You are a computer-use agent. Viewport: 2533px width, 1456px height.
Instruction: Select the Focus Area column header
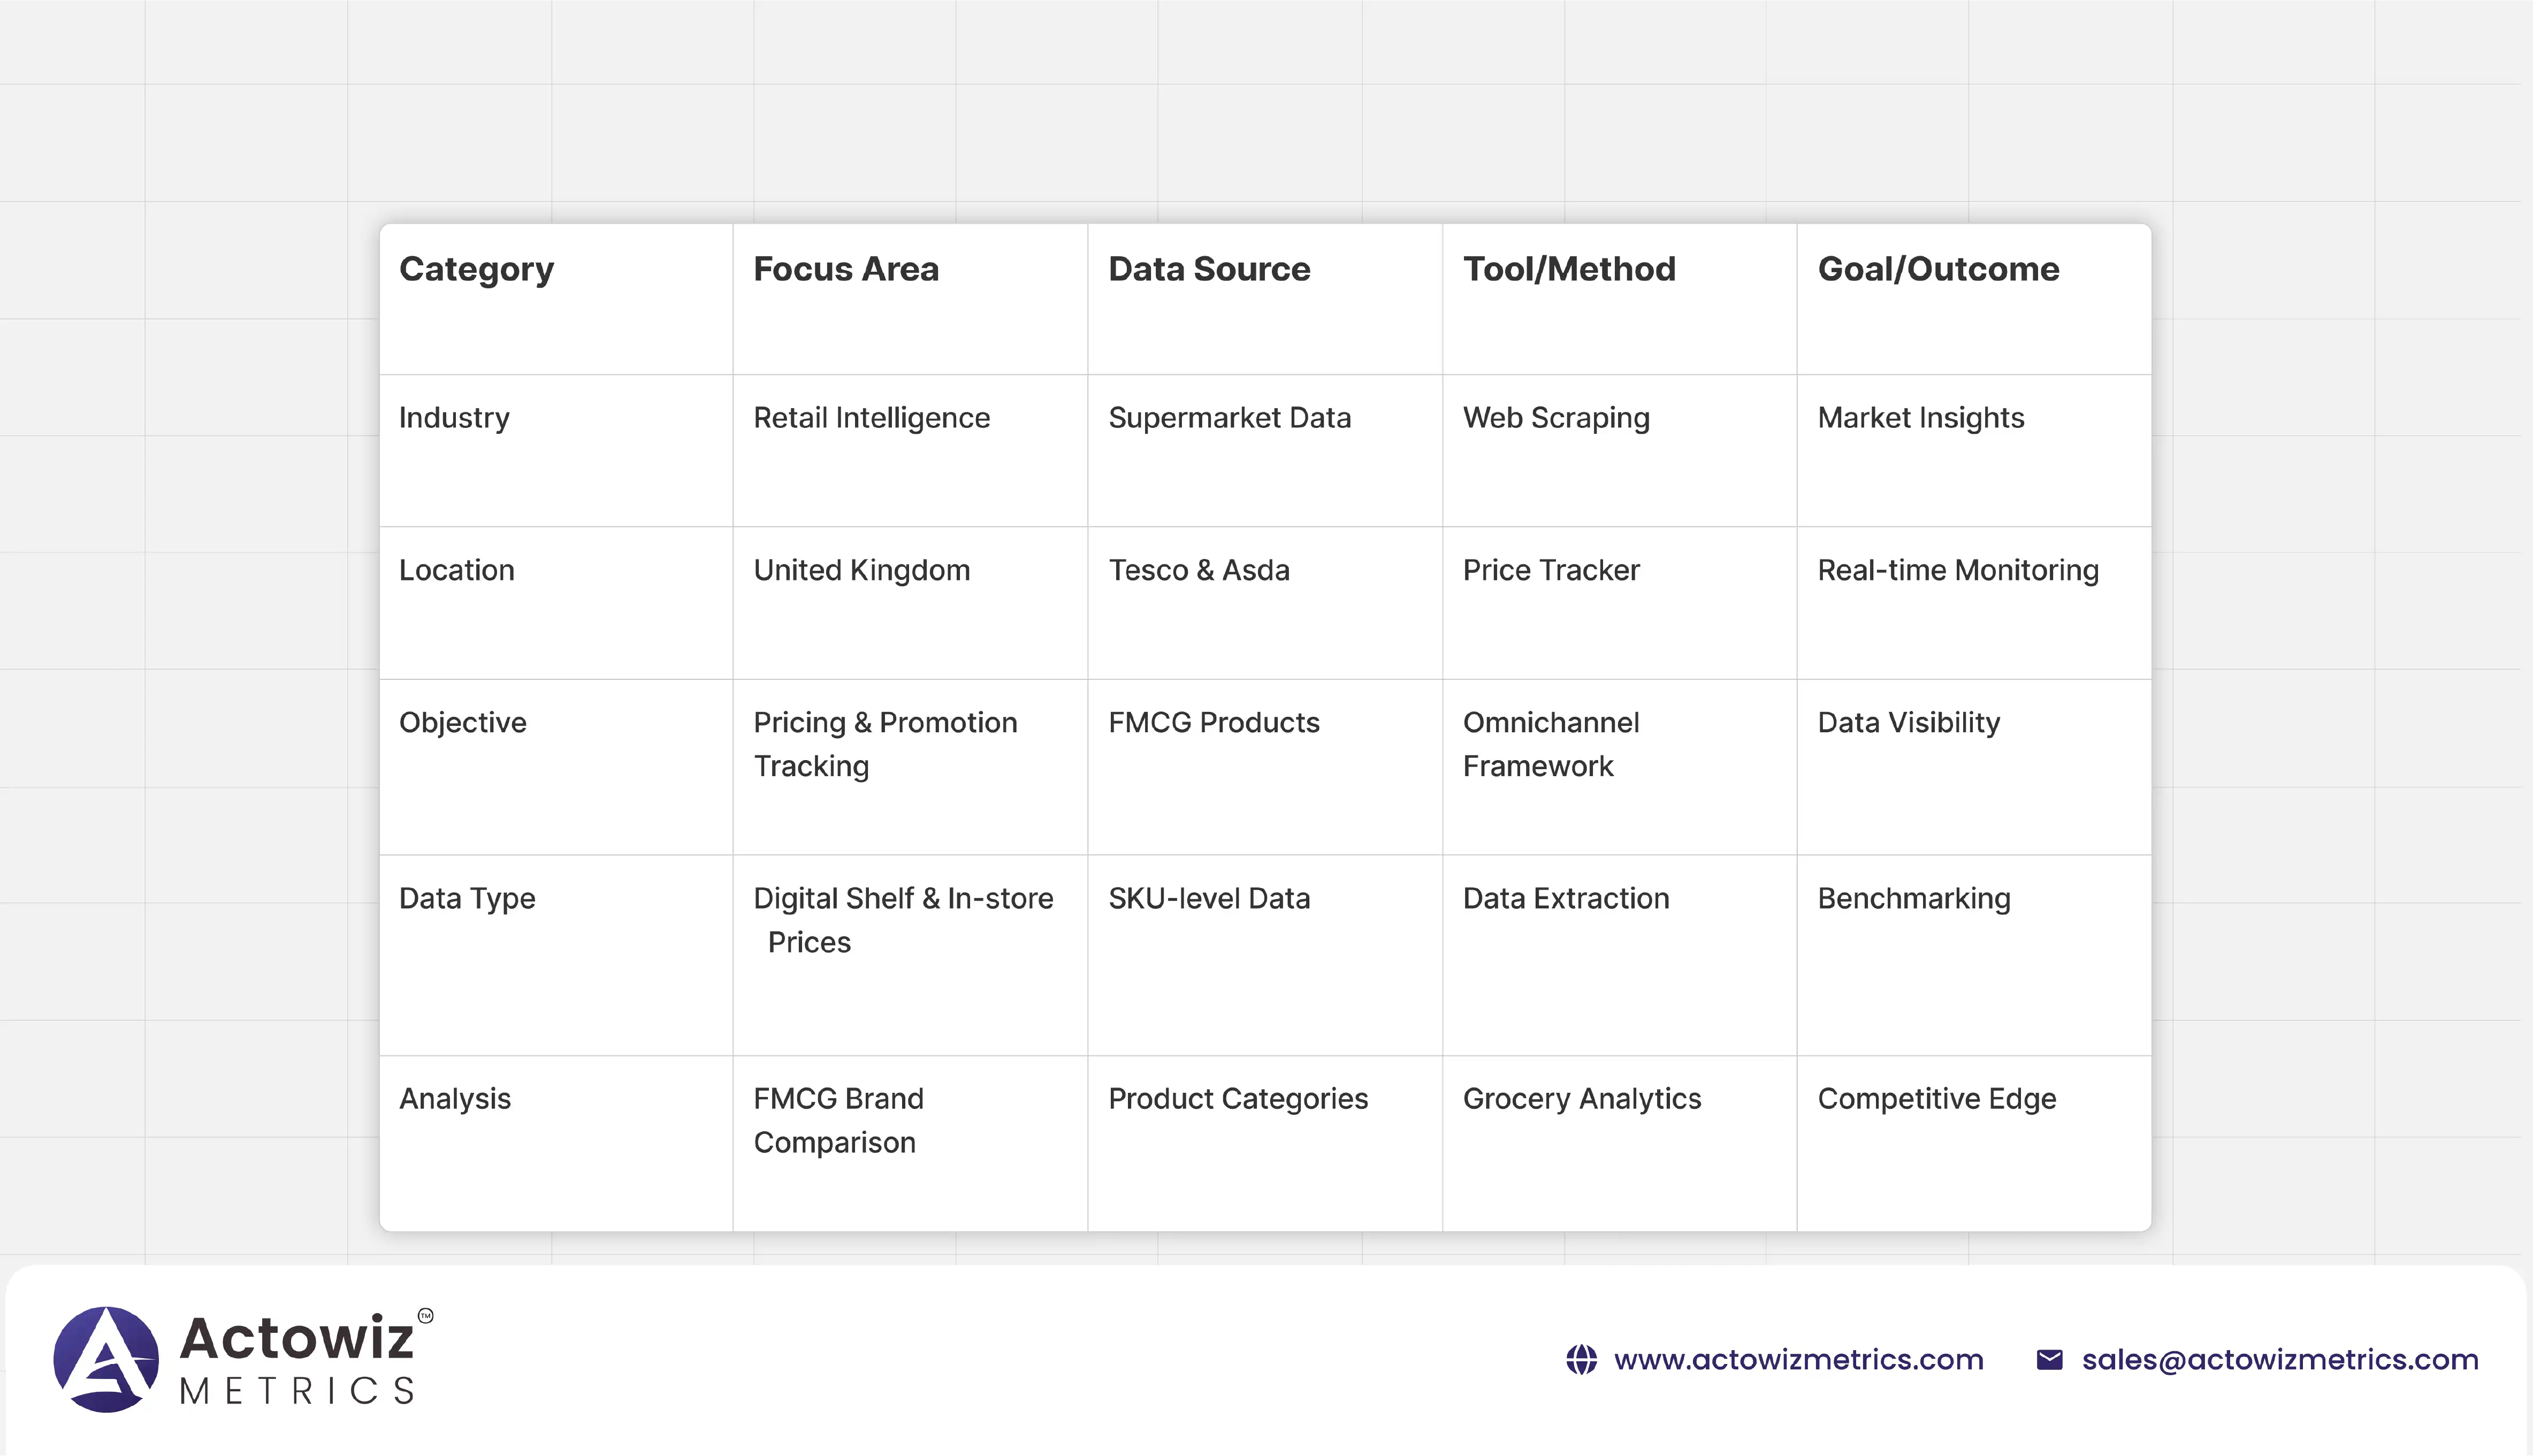(x=846, y=269)
